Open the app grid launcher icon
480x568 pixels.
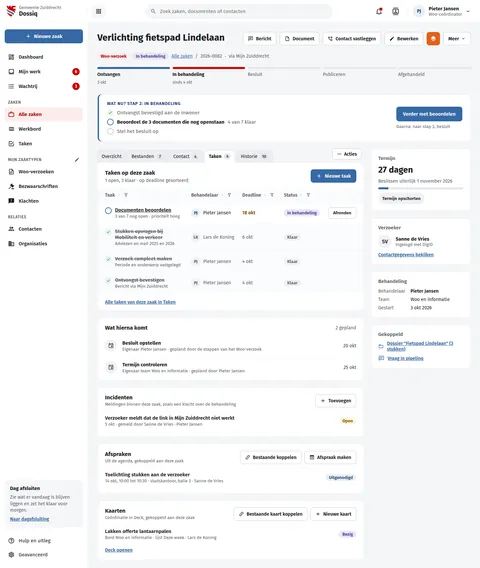coord(99,12)
